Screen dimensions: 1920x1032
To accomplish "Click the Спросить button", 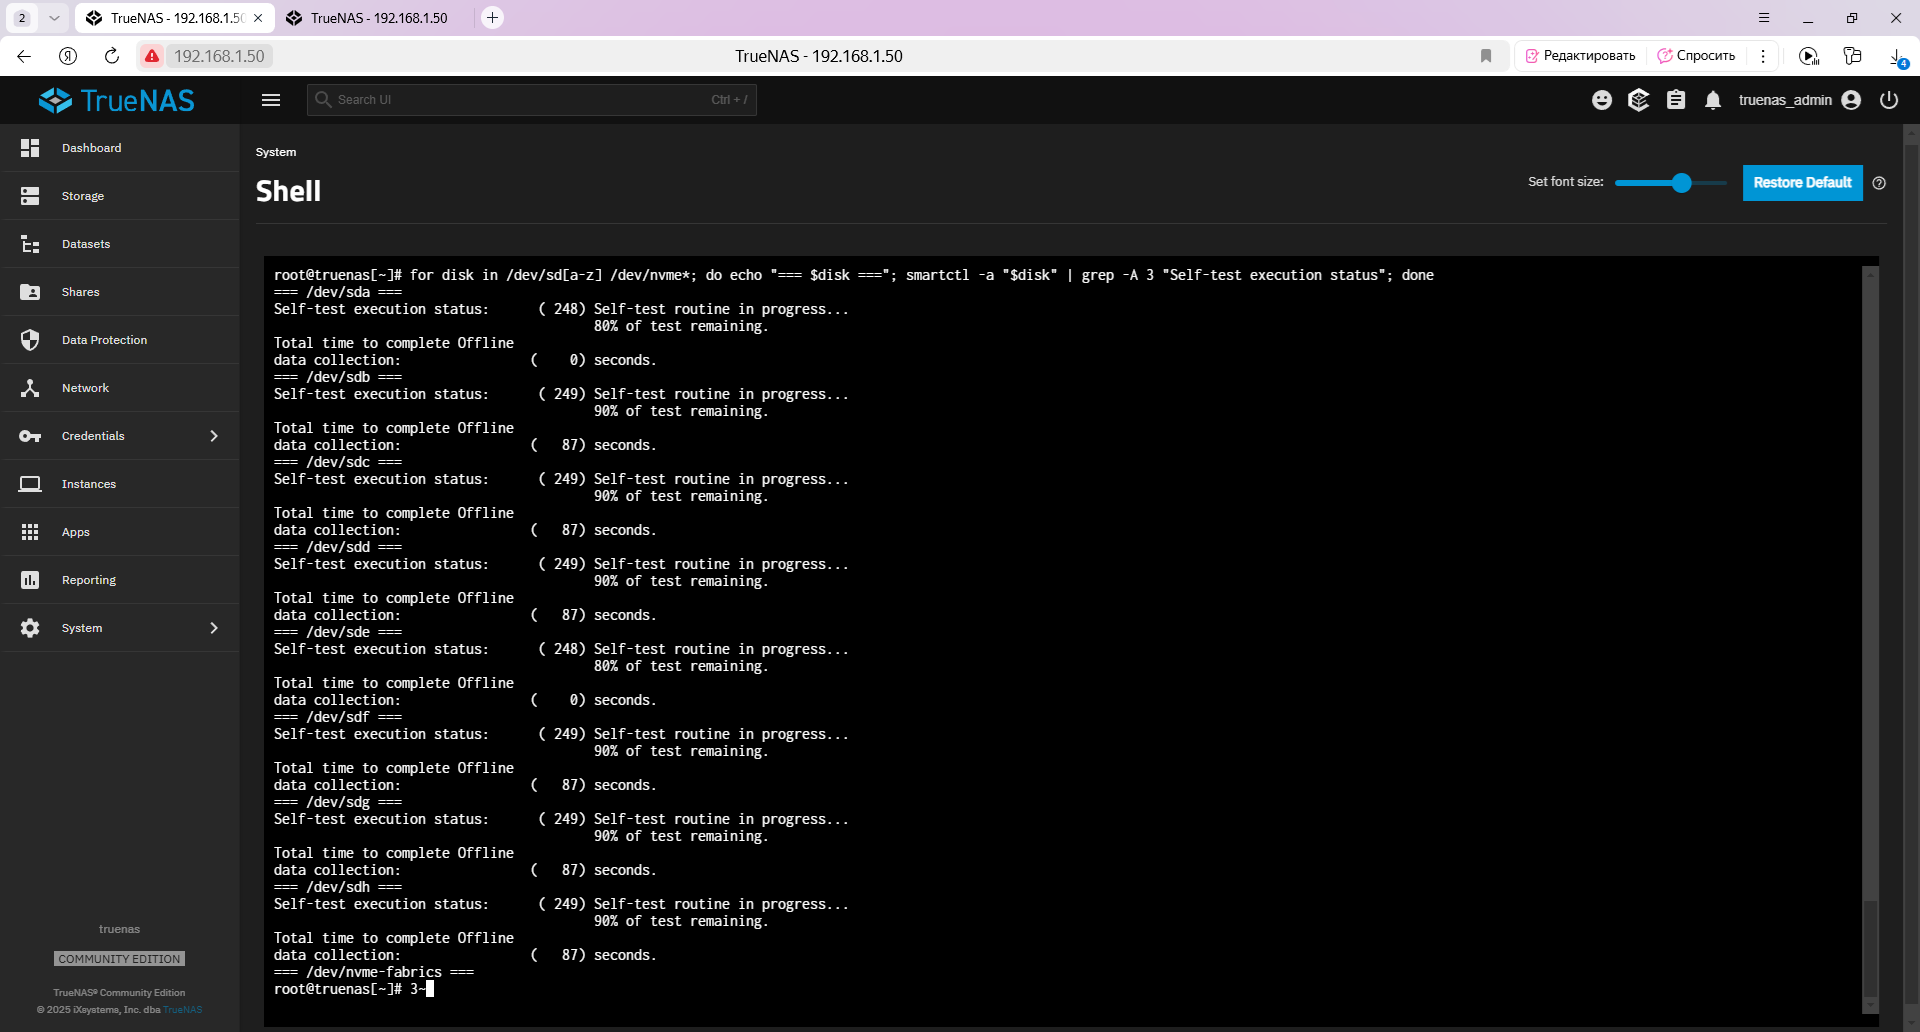I will [1697, 56].
